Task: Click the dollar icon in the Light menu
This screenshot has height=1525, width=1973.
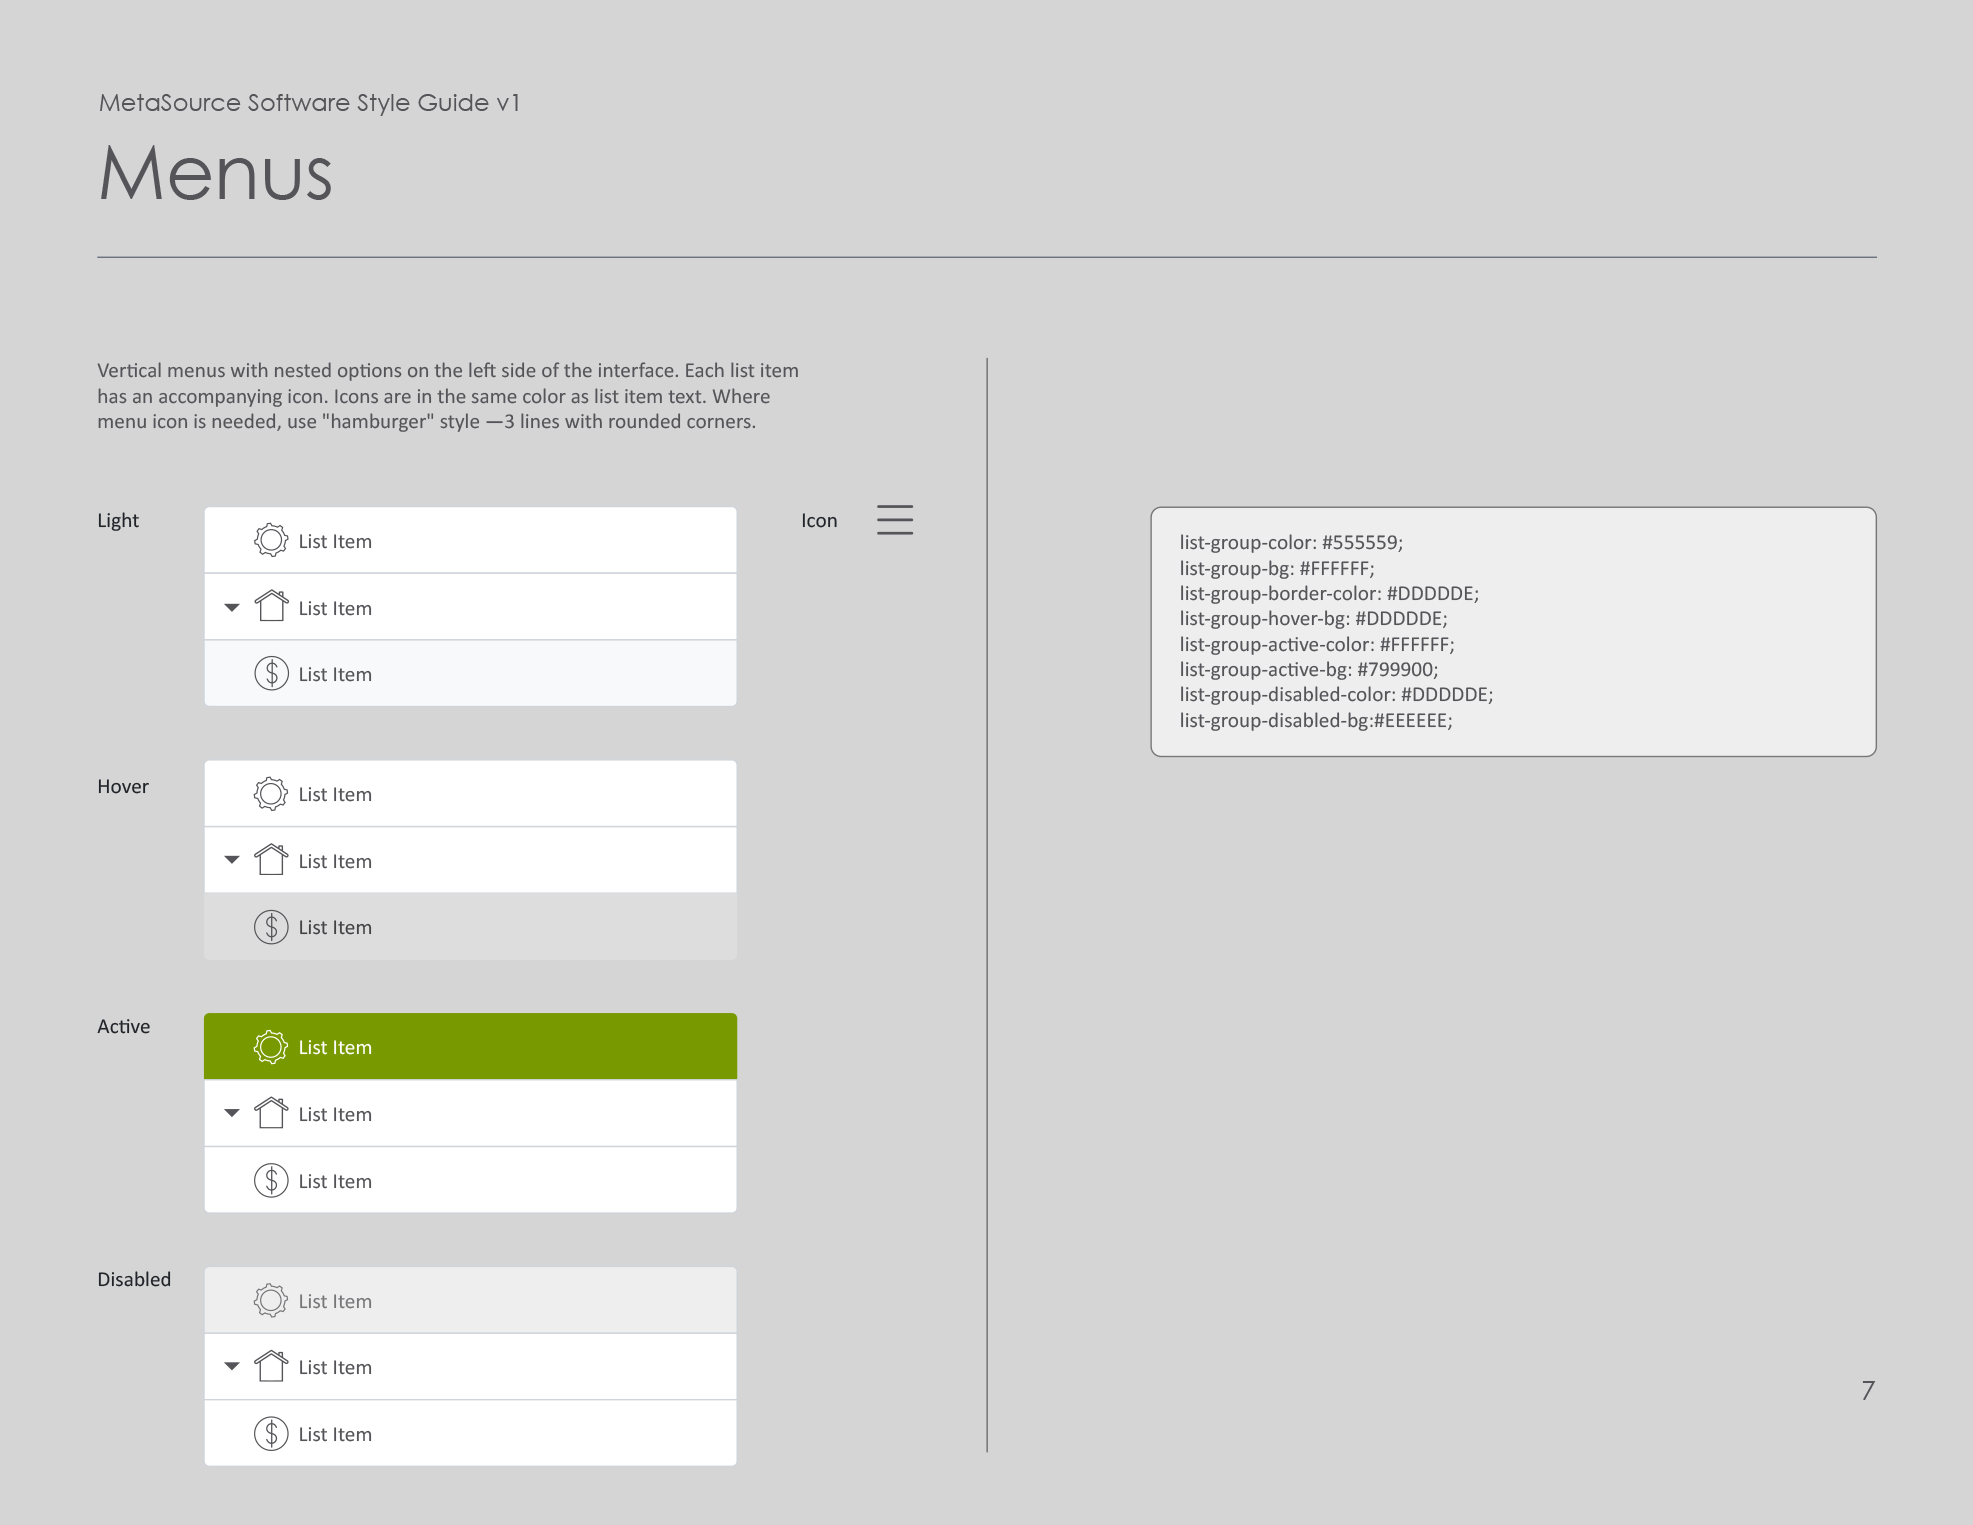Action: [x=269, y=673]
